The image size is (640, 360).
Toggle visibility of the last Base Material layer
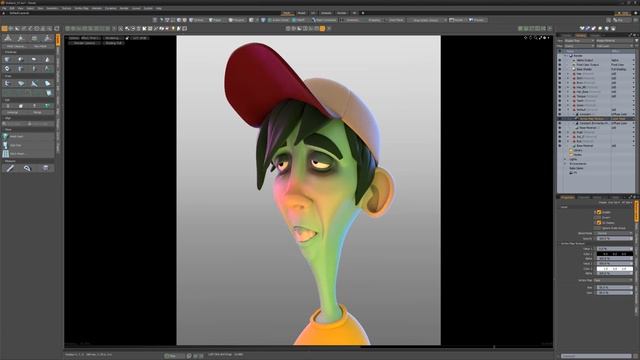[560, 146]
